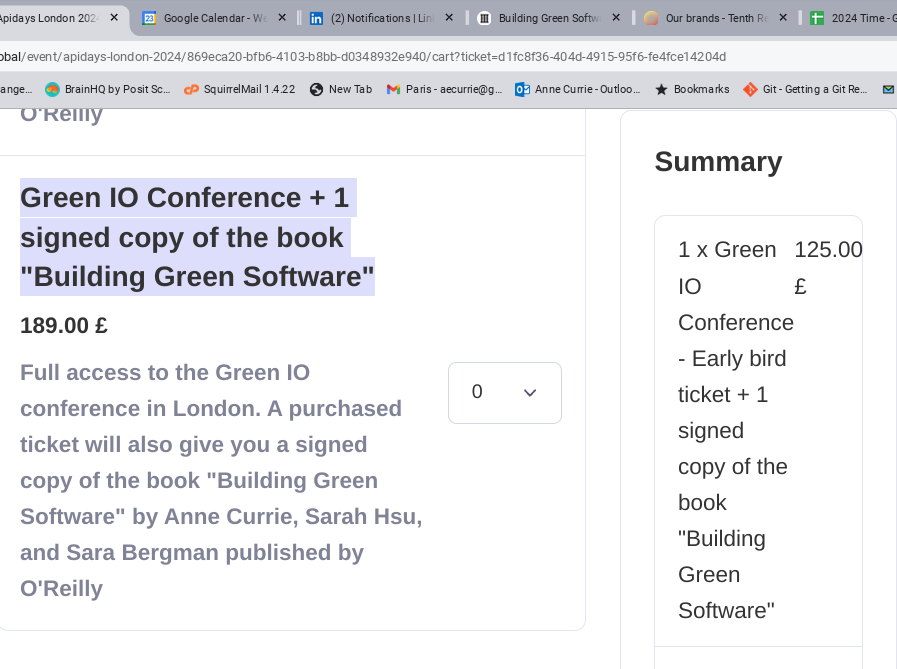The image size is (897, 669).
Task: Open the ticket quantity dropdown showing 0
Action: point(505,393)
